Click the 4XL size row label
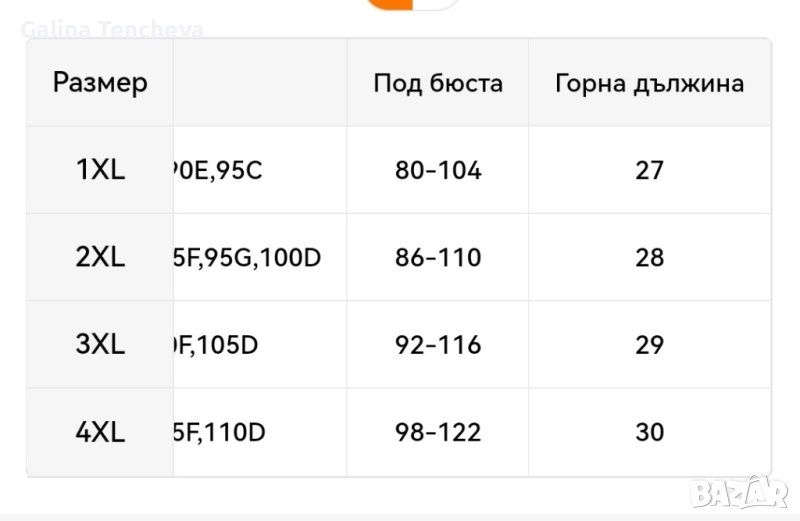 pos(100,433)
